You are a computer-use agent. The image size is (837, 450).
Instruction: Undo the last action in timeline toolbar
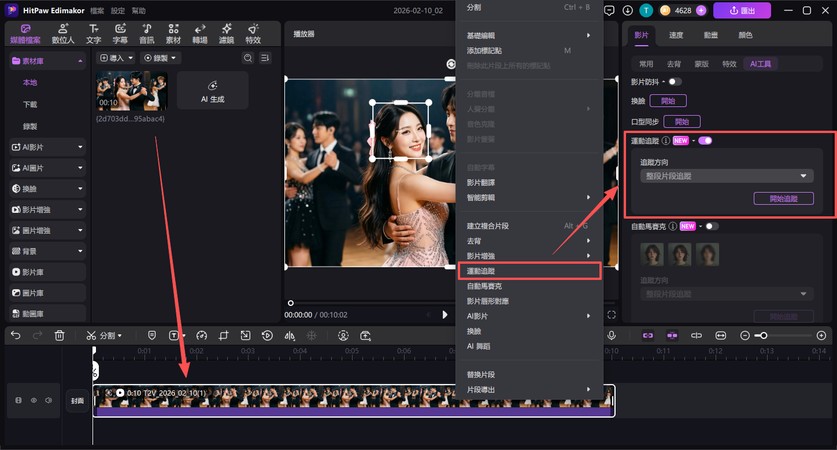tap(15, 335)
